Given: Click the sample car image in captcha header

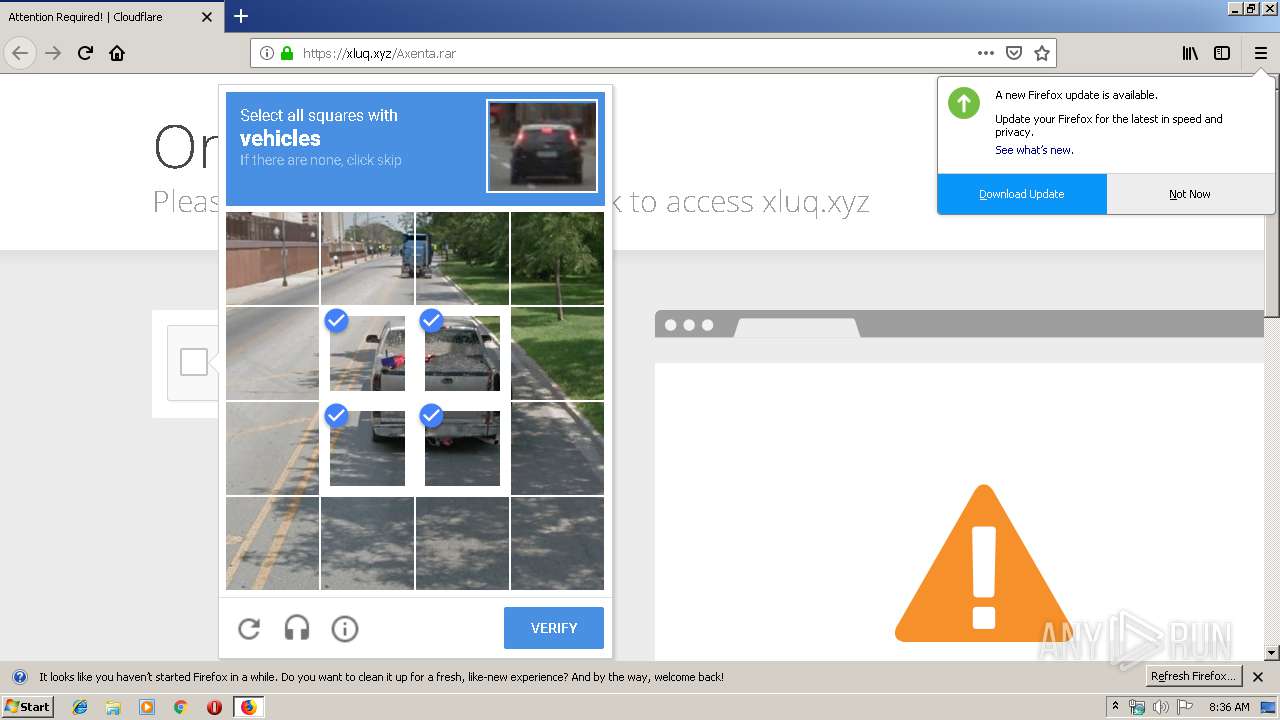Looking at the screenshot, I should [x=542, y=146].
